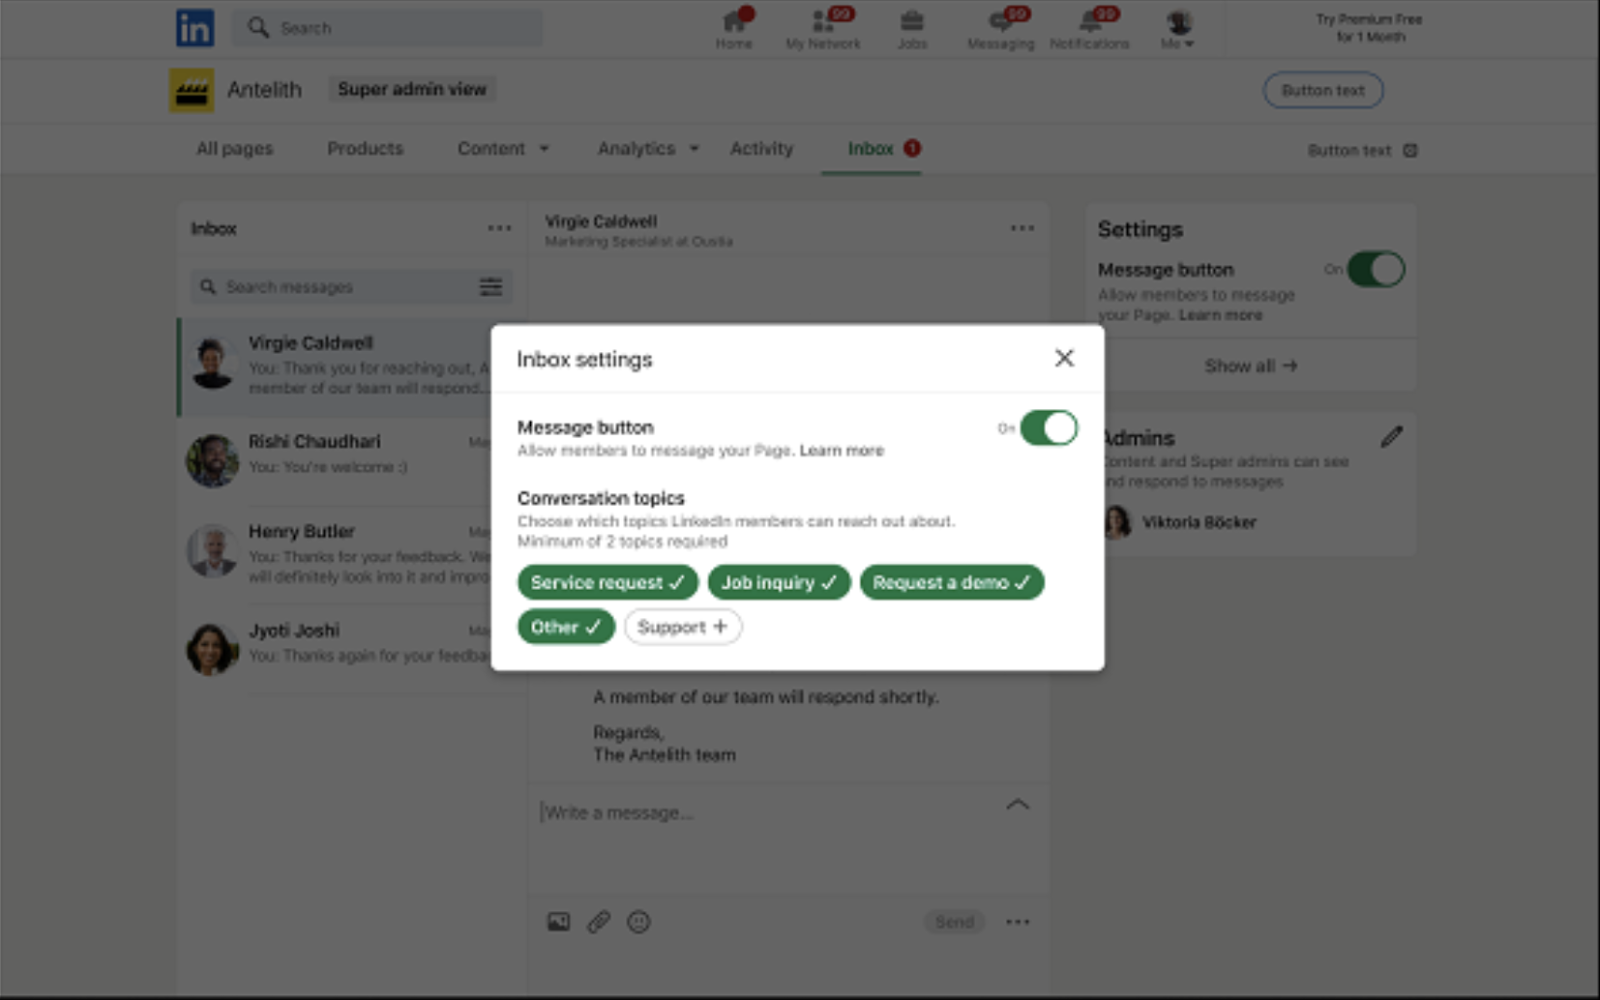Expand the Content dropdown menu
This screenshot has width=1600, height=1000.
pyautogui.click(x=503, y=149)
